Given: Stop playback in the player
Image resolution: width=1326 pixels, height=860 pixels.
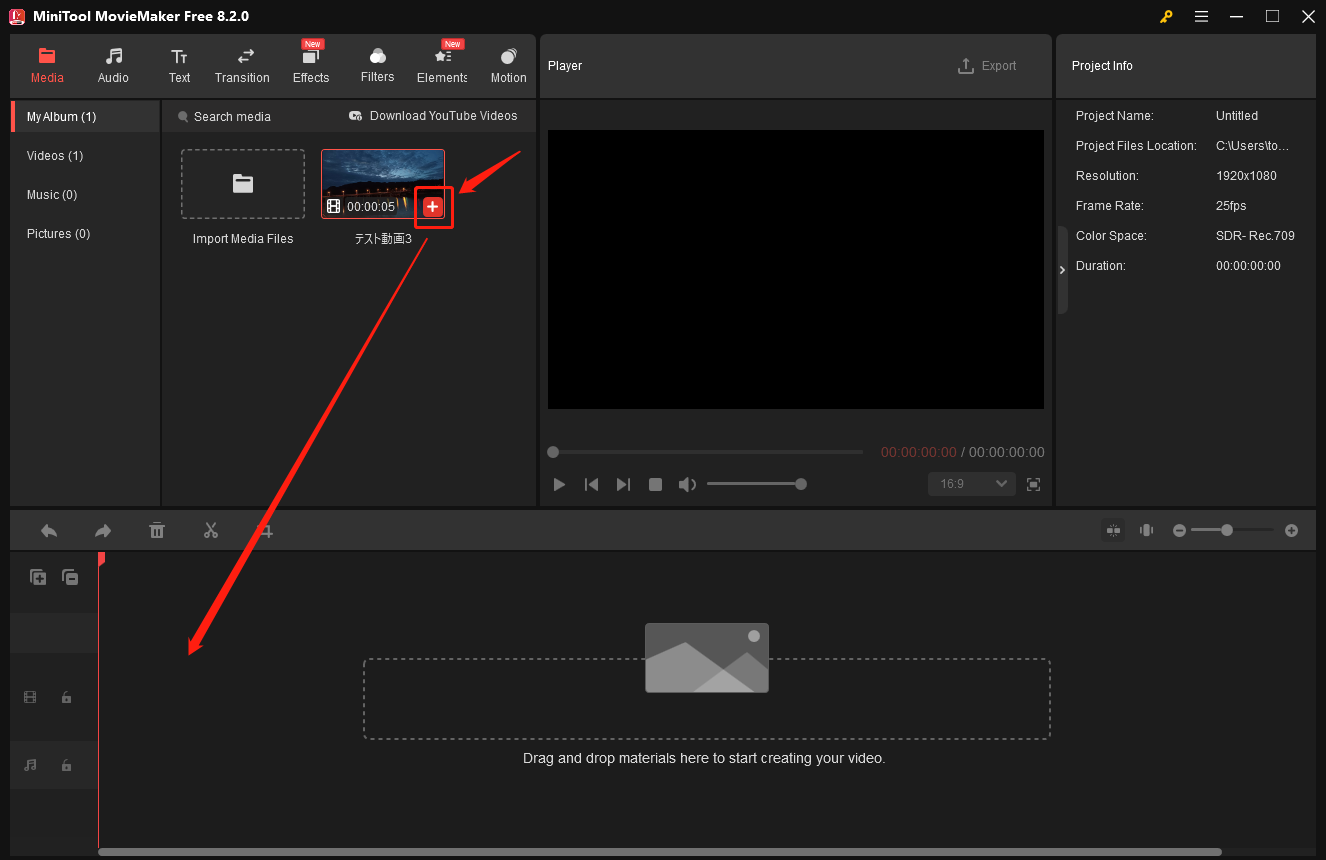Looking at the screenshot, I should click(655, 484).
